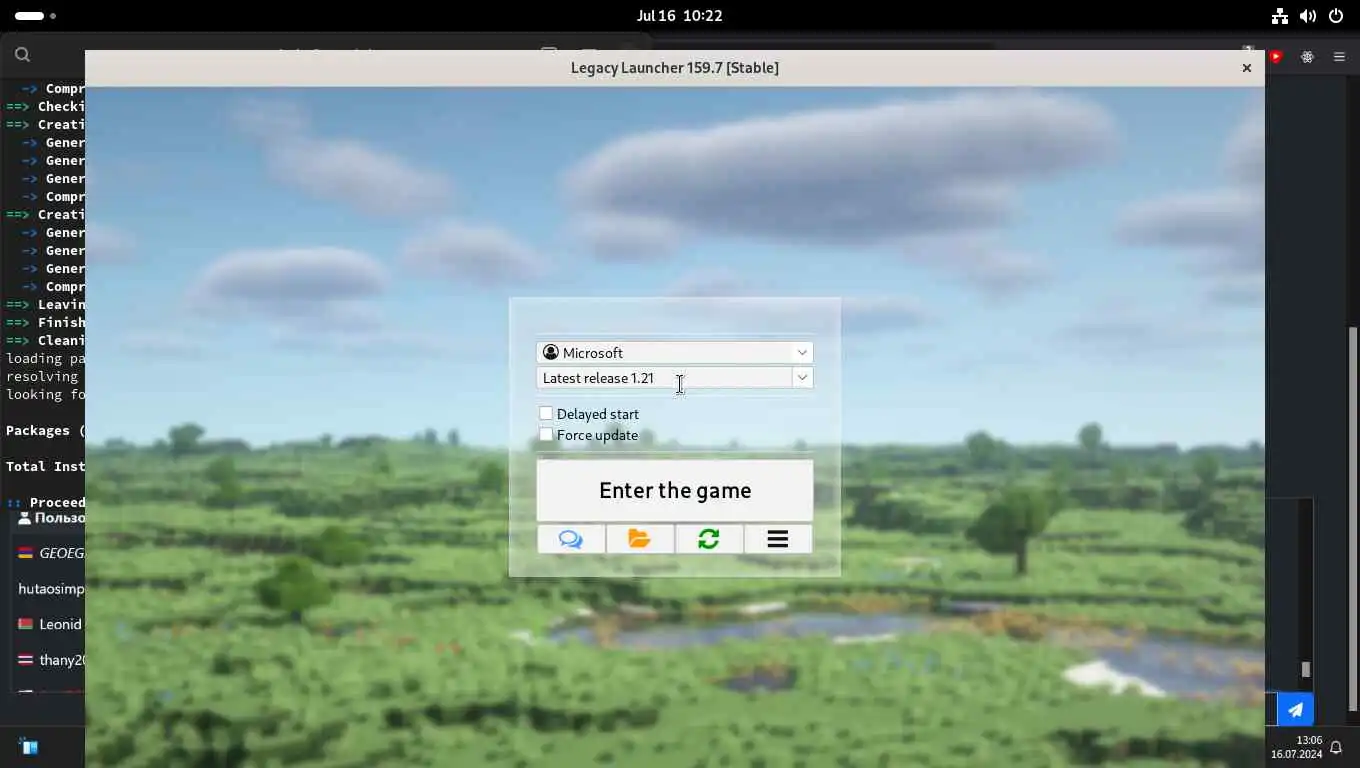Open the power icon in the top bar
The width and height of the screenshot is (1360, 768).
click(x=1336, y=16)
